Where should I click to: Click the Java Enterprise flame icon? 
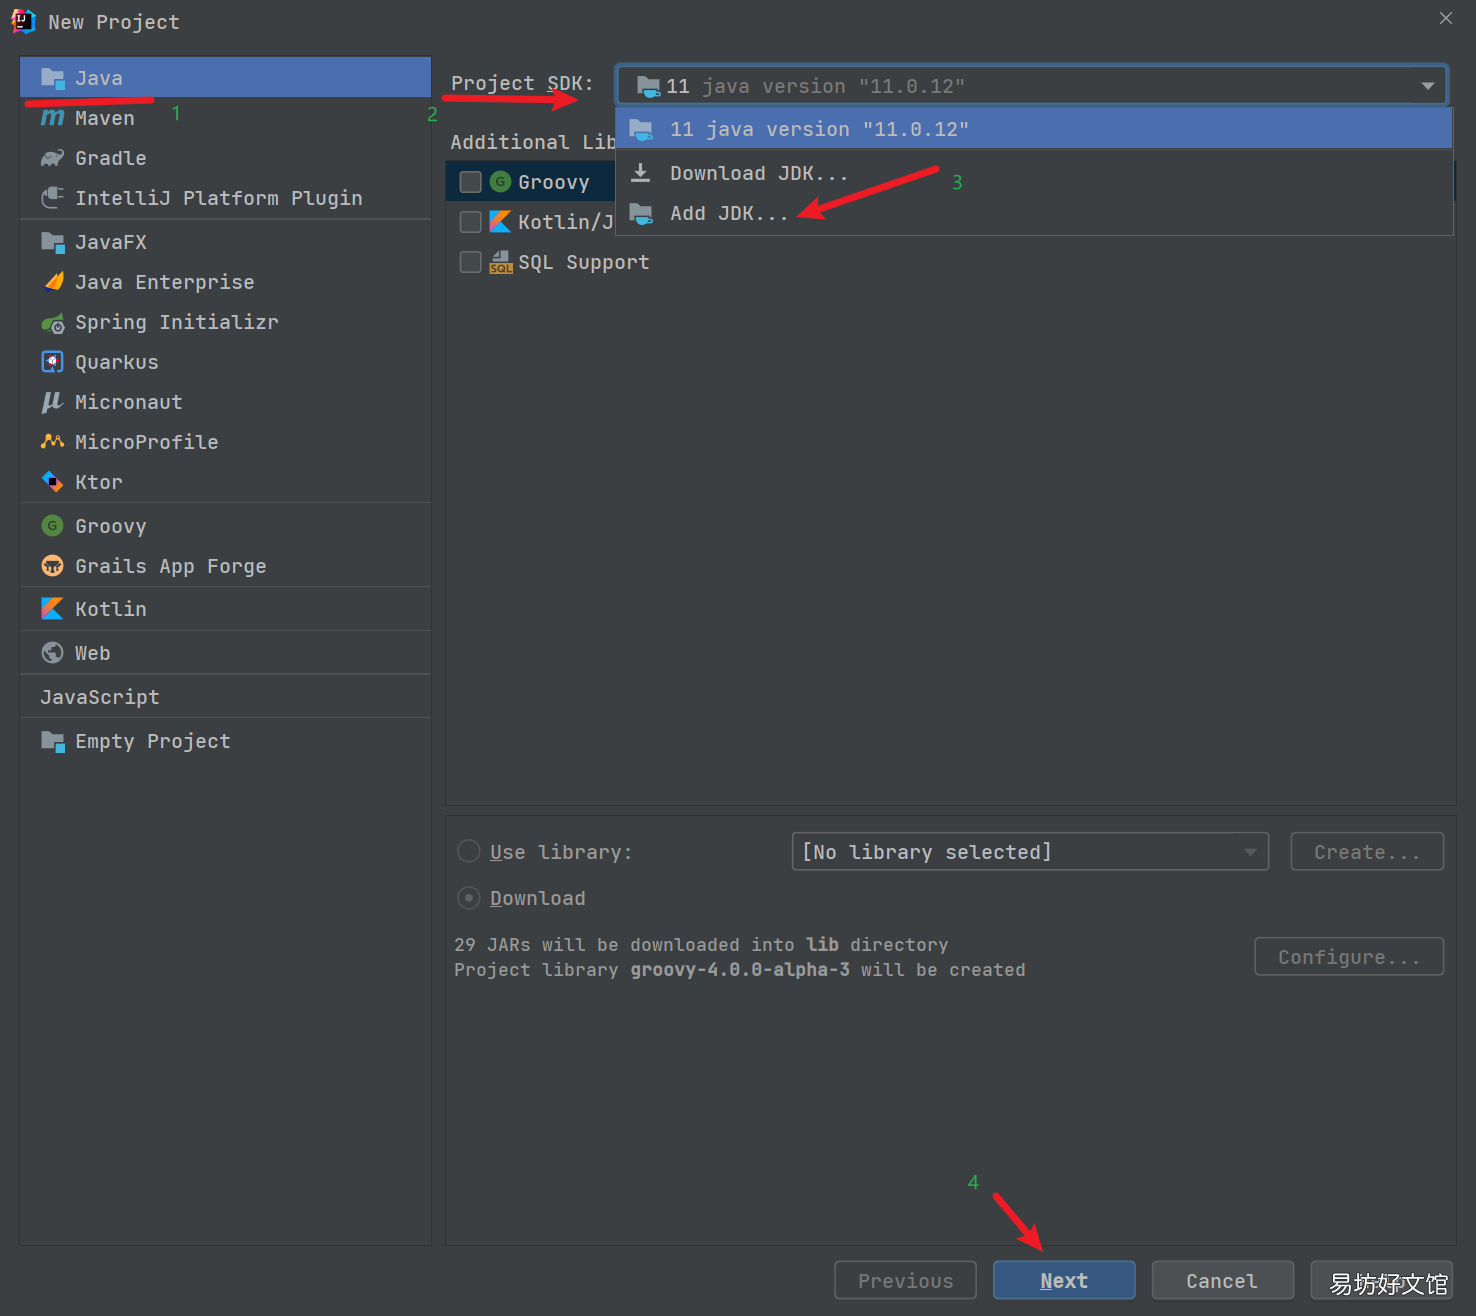pyautogui.click(x=53, y=282)
